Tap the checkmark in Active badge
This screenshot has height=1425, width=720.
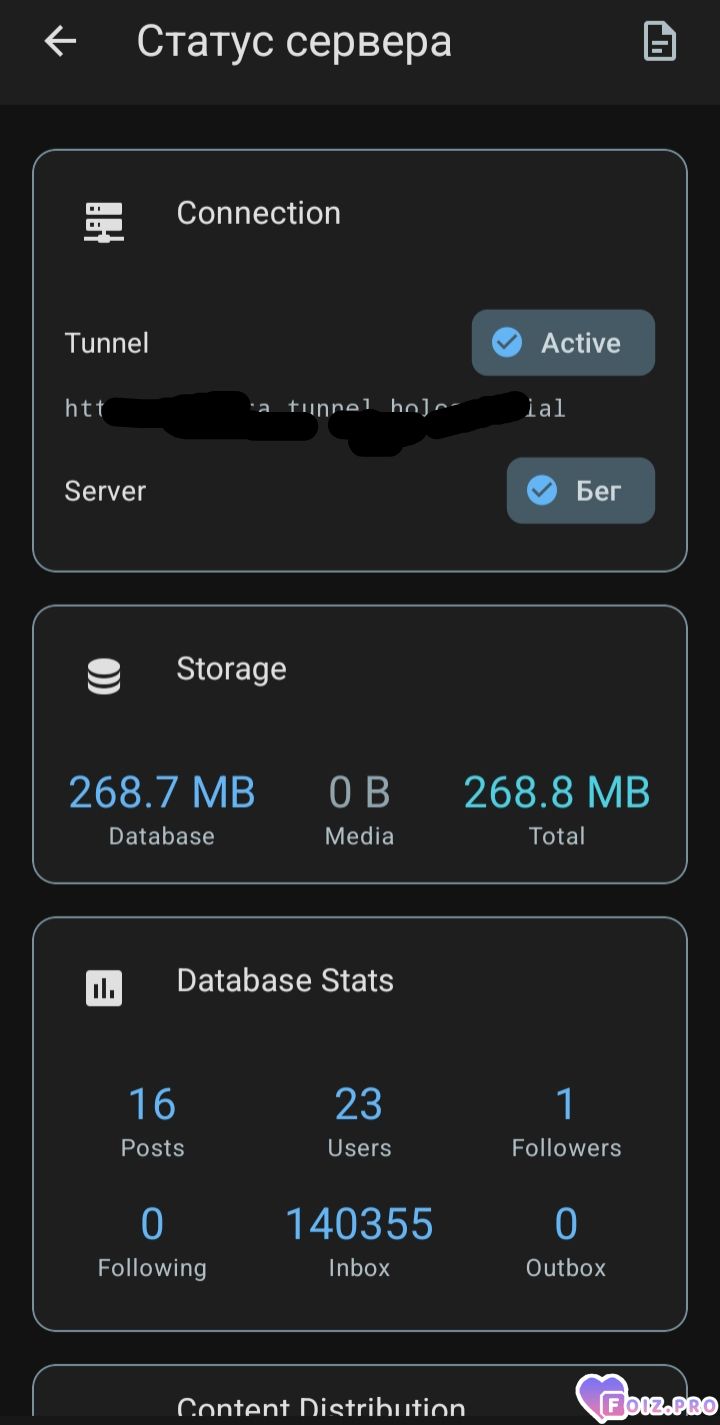(x=507, y=343)
